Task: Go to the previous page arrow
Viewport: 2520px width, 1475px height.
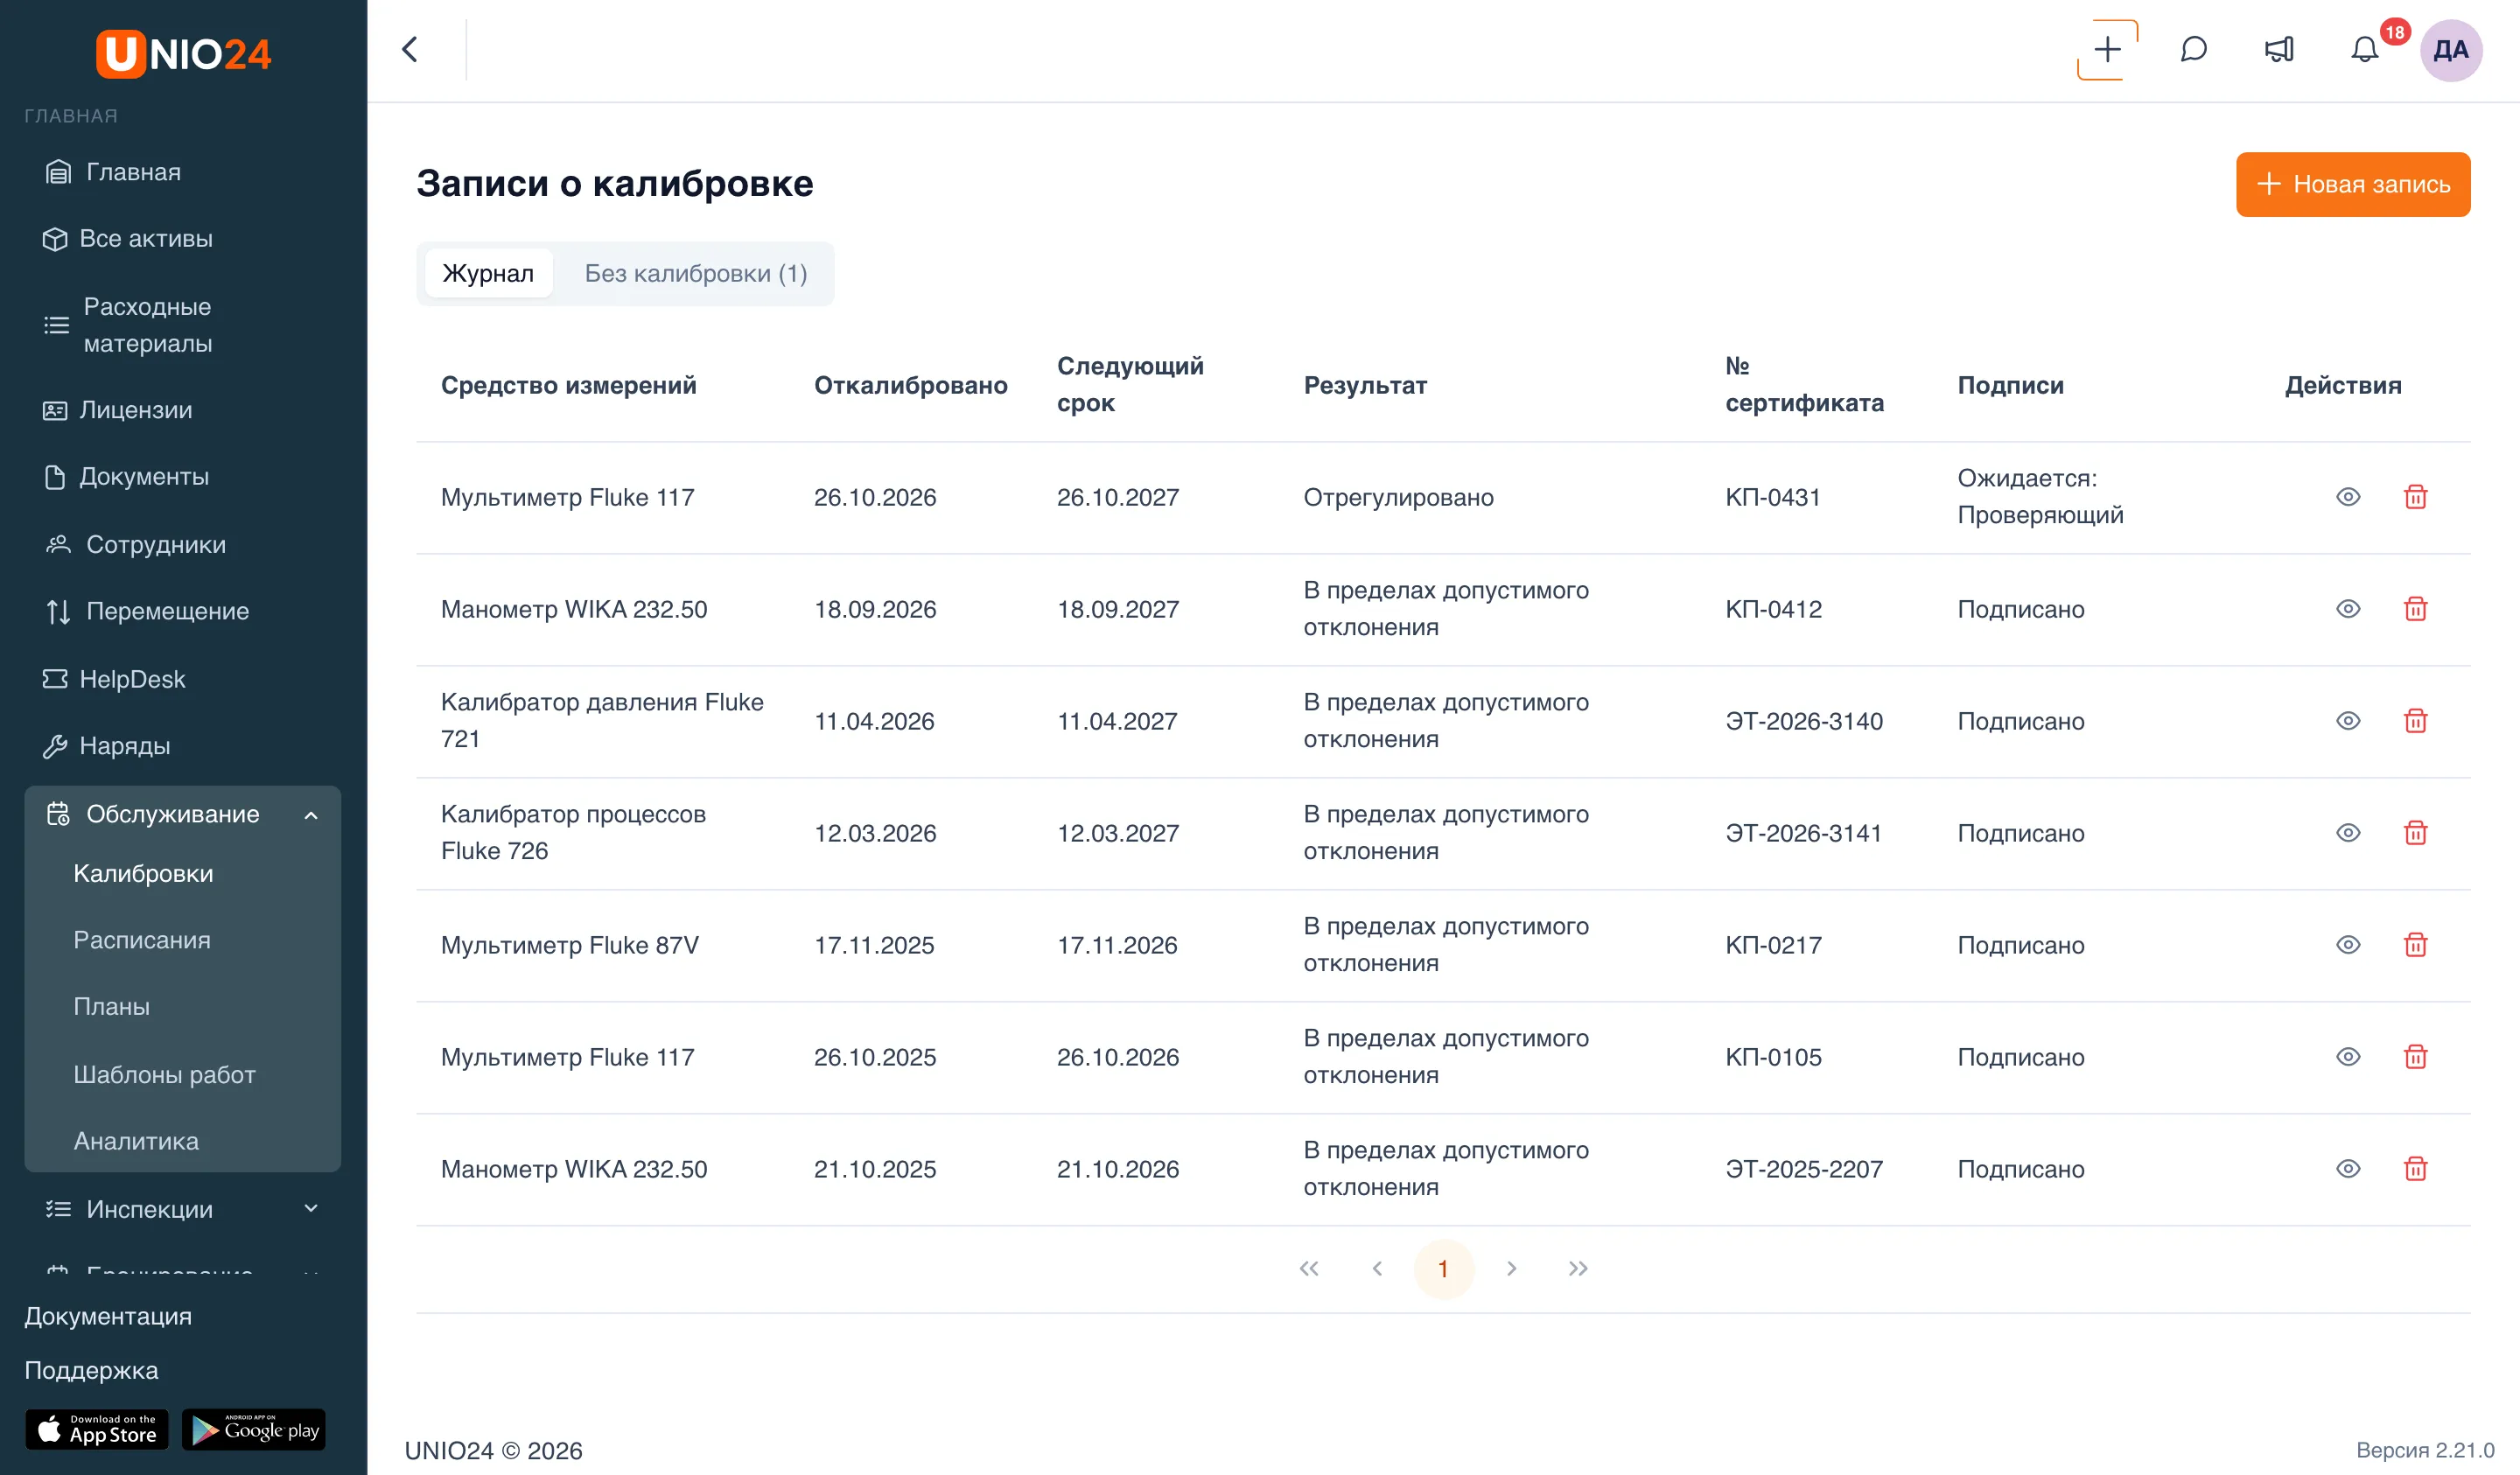Action: [1377, 1268]
